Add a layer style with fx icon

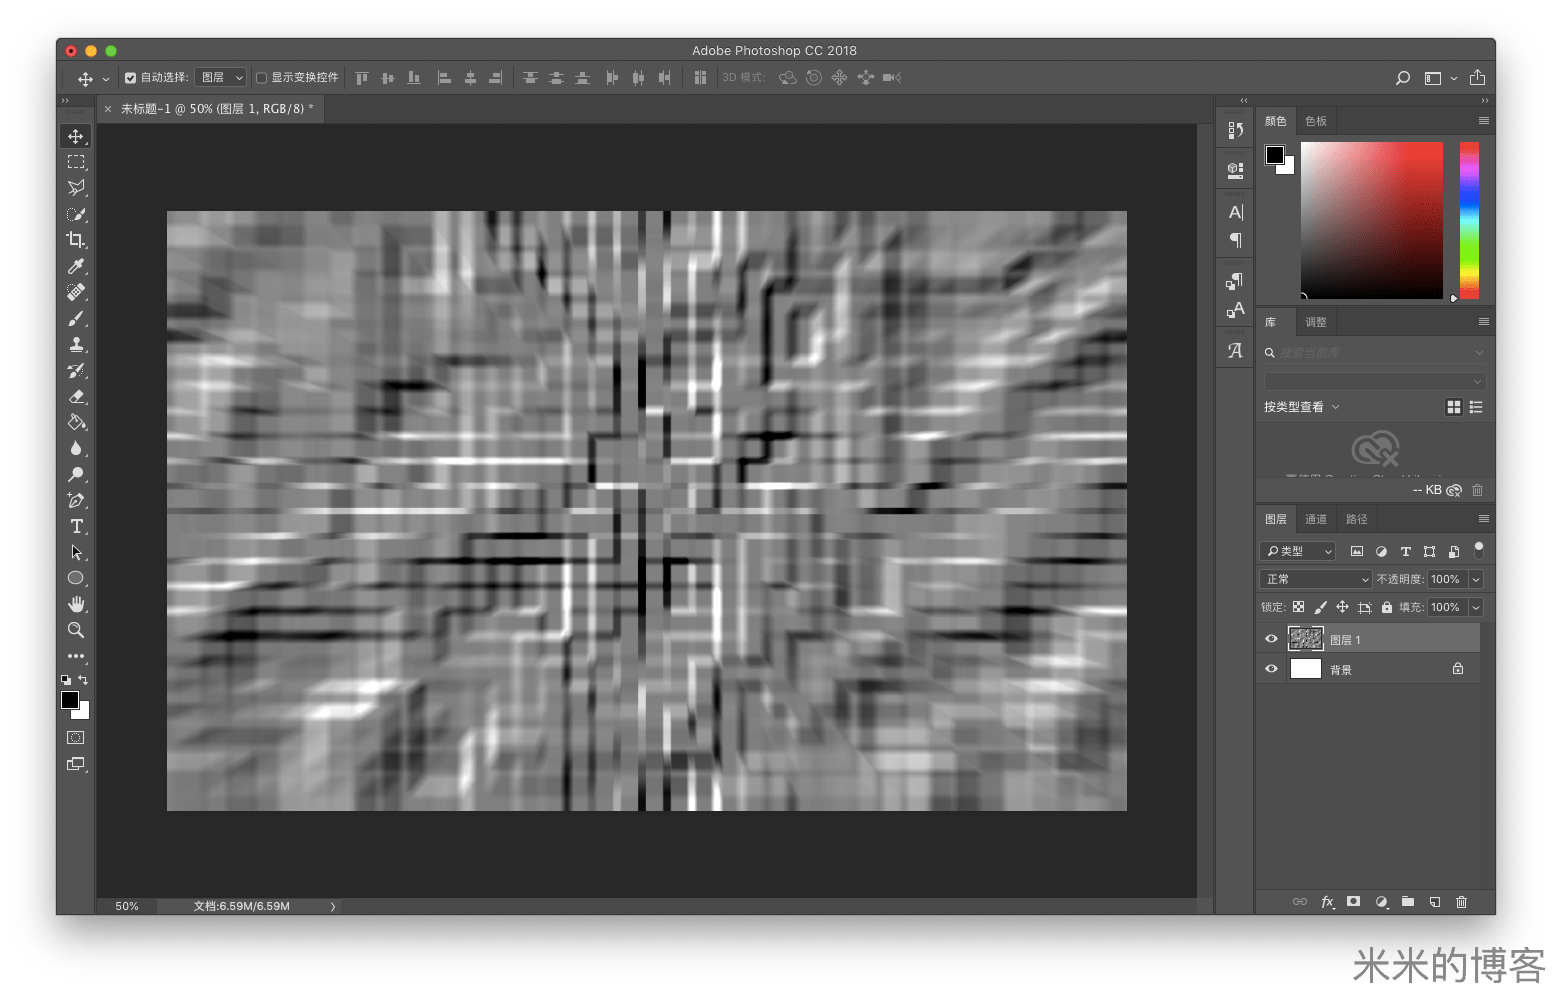pyautogui.click(x=1327, y=902)
